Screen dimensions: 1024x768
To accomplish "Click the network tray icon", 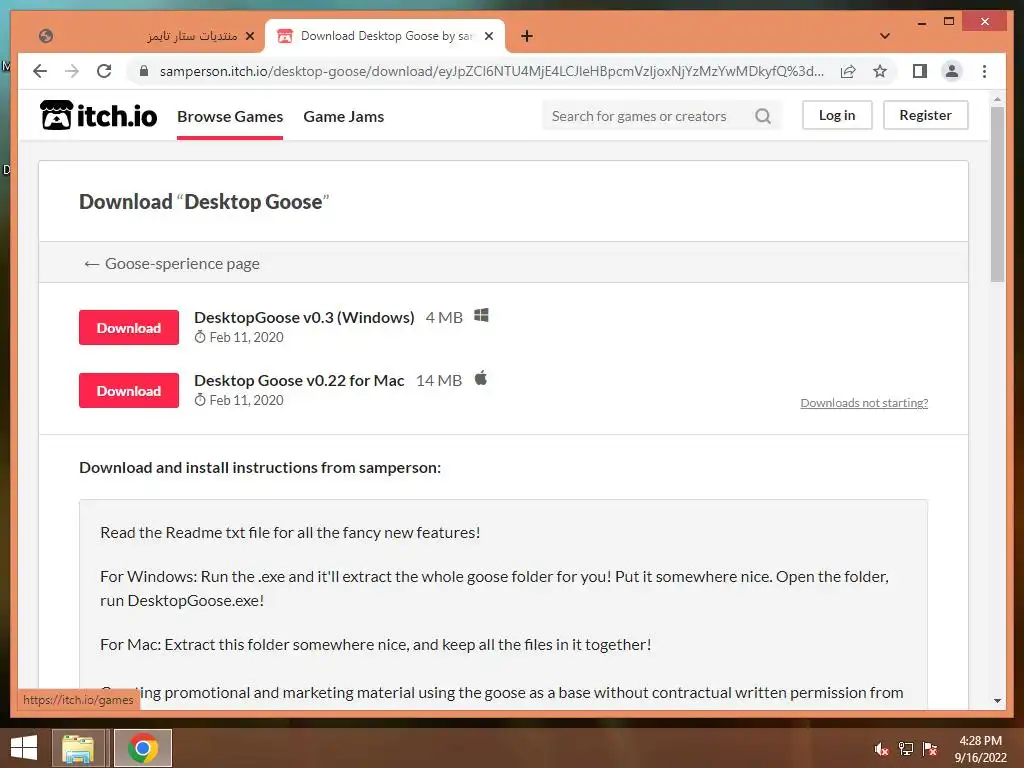I will [x=906, y=748].
